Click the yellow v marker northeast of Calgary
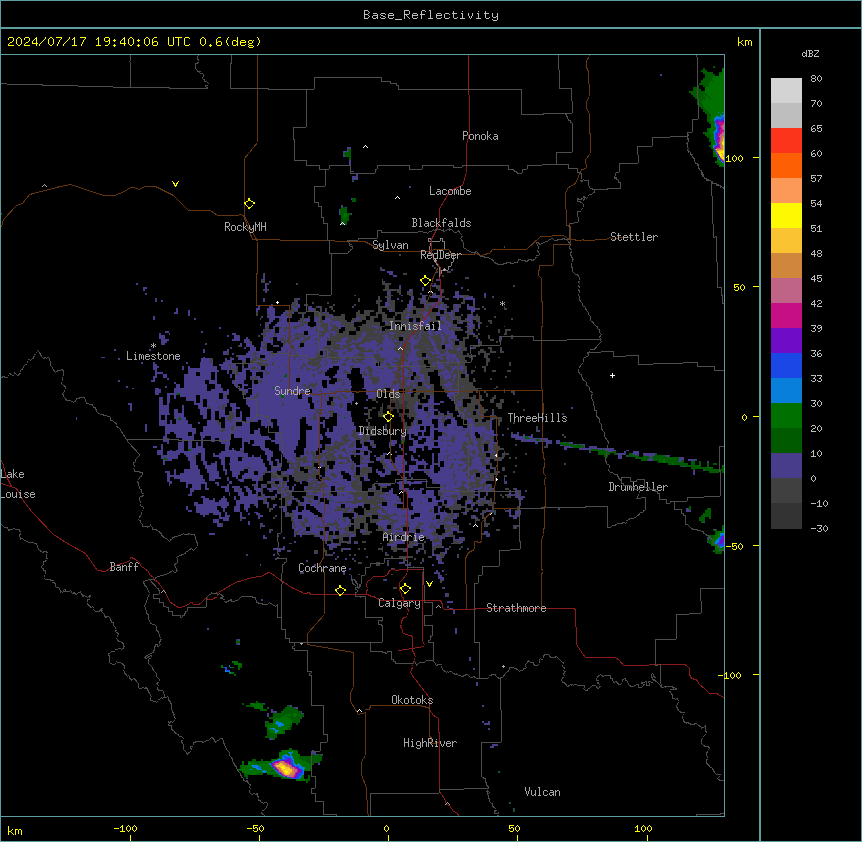Viewport: 862px width, 842px height. (429, 584)
